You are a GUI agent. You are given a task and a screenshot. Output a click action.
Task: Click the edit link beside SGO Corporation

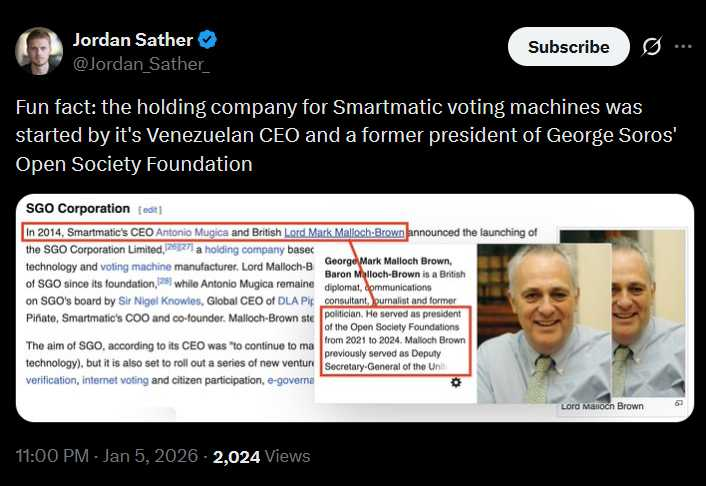click(150, 209)
